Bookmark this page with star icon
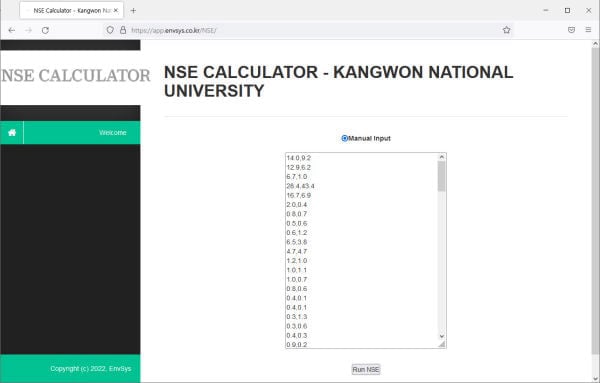The image size is (600, 383). [506, 30]
